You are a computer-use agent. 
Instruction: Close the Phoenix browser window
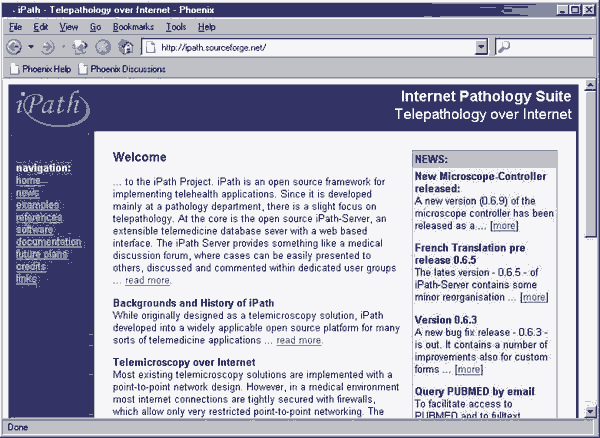click(588, 10)
